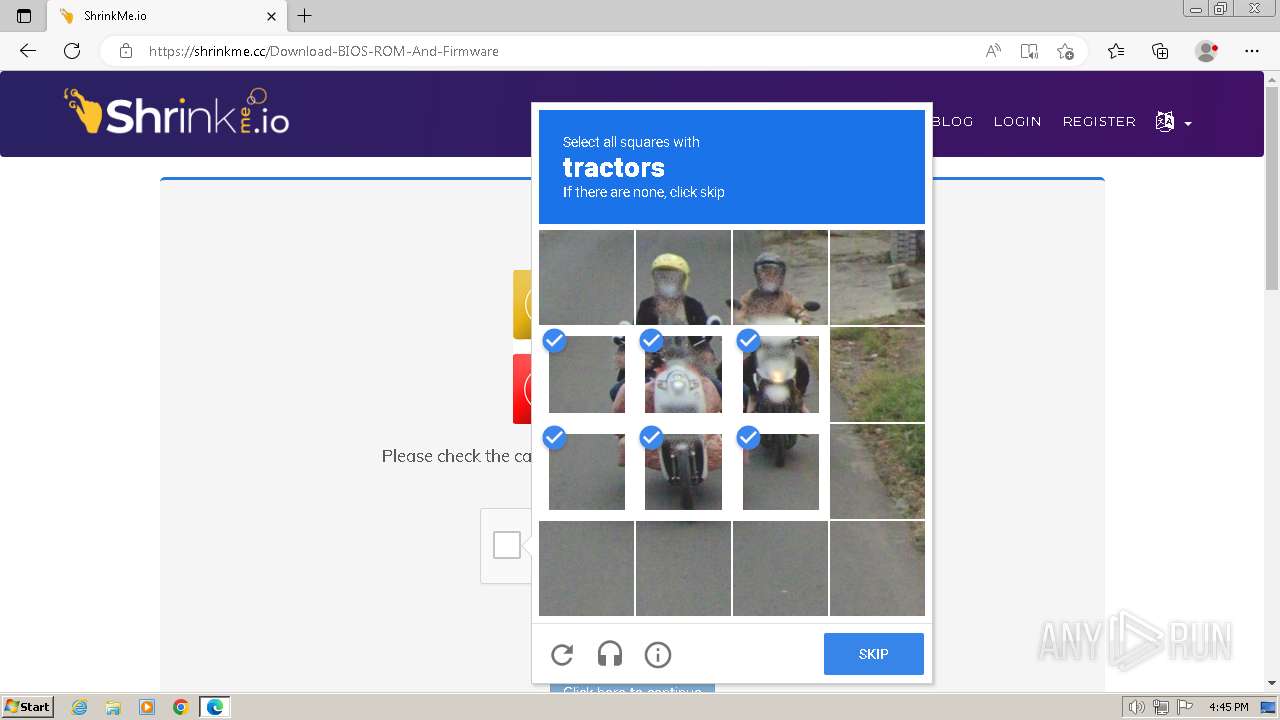The width and height of the screenshot is (1280, 720).
Task: Open the Action Center flag icon
Action: tap(1185, 707)
